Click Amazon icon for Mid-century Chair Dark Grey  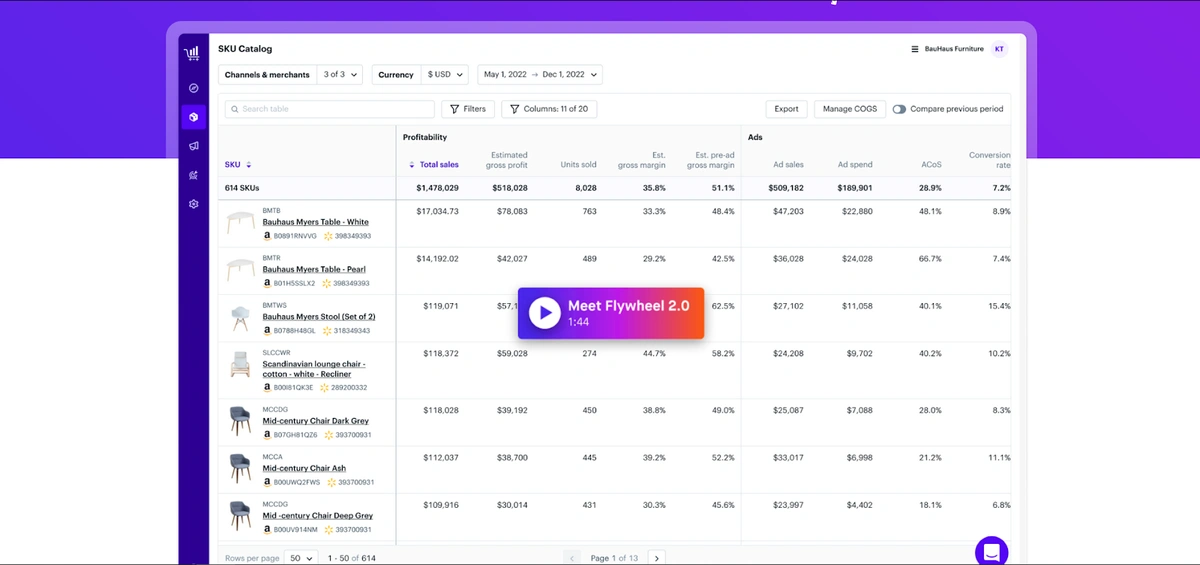(x=267, y=435)
